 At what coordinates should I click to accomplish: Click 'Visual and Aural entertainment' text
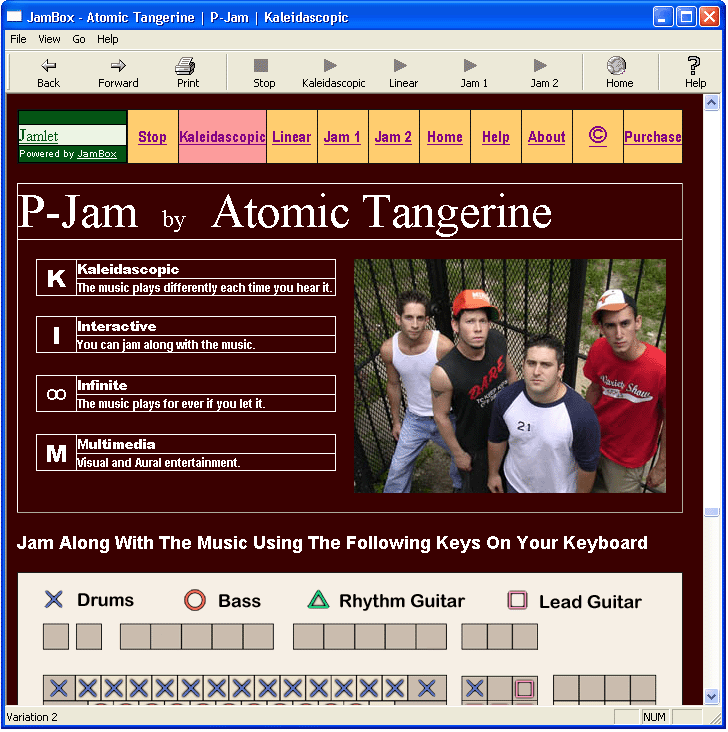pos(158,463)
